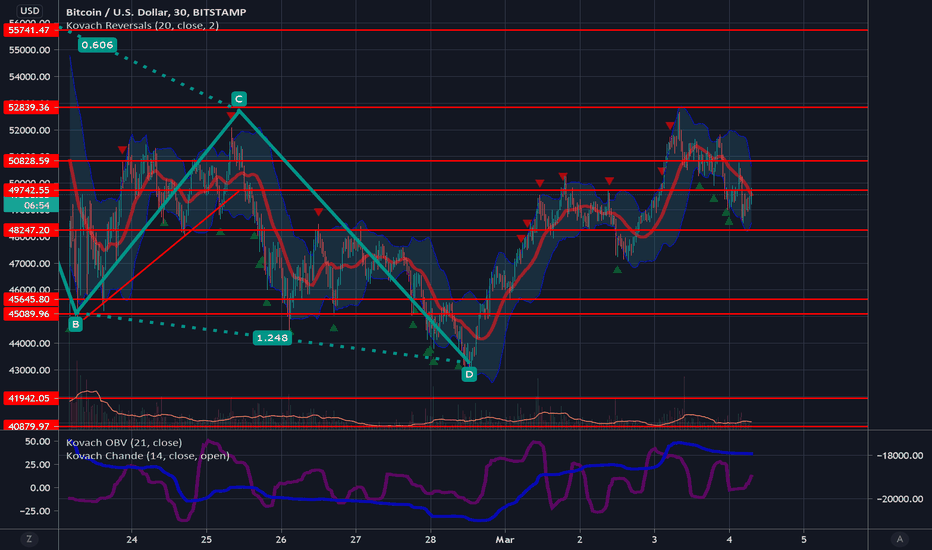Image resolution: width=932 pixels, height=550 pixels.
Task: Select the 48247.20 horizontal line label
Action: (29, 230)
